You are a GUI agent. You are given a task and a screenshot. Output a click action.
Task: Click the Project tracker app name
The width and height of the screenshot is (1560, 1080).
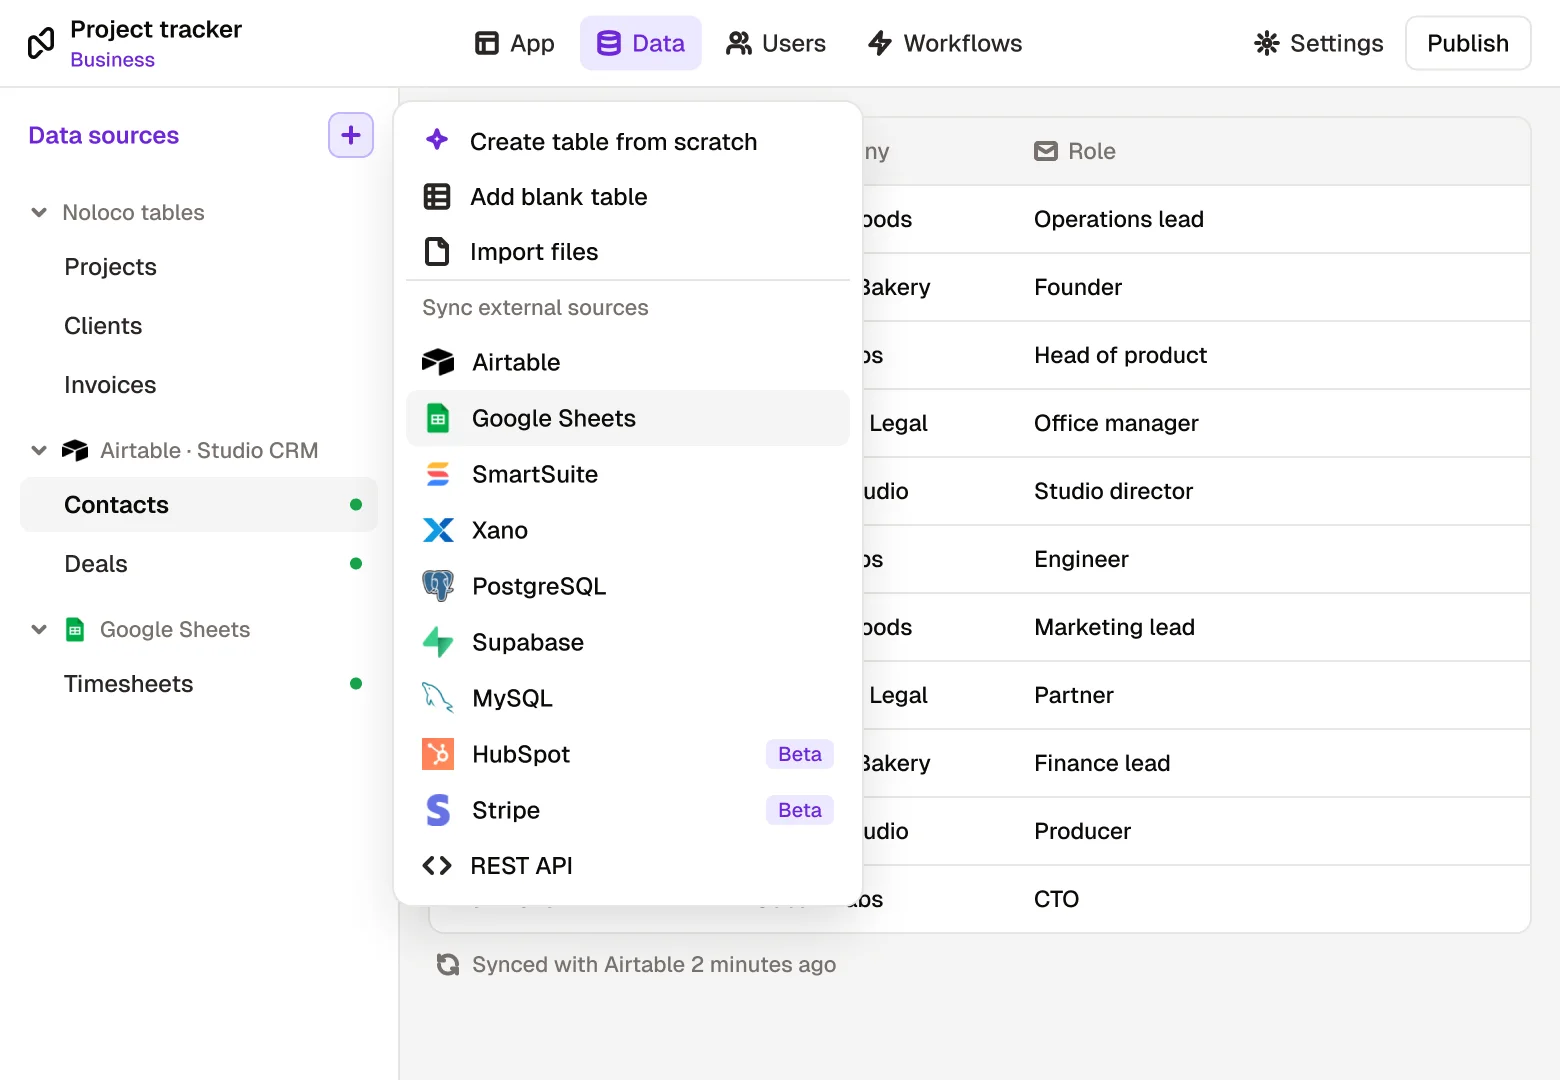[156, 29]
